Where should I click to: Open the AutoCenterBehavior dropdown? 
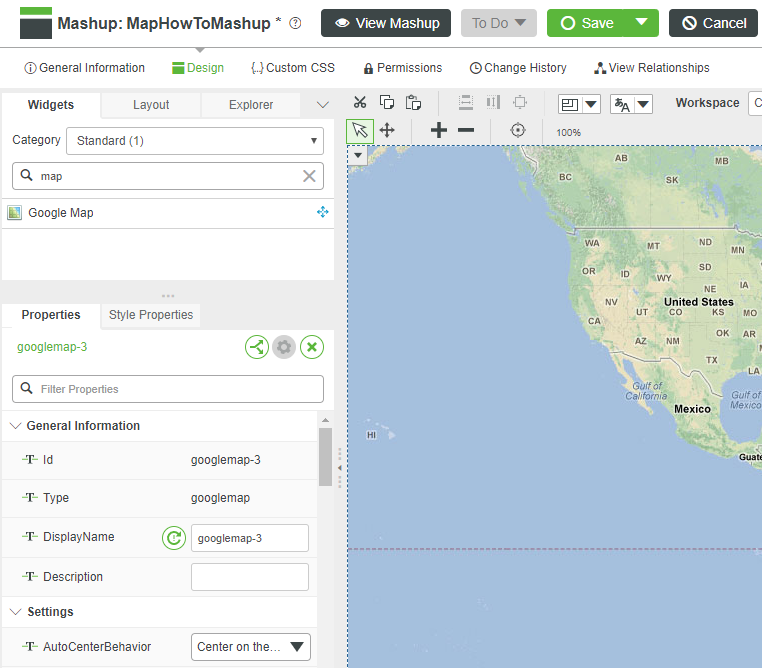[x=250, y=647]
